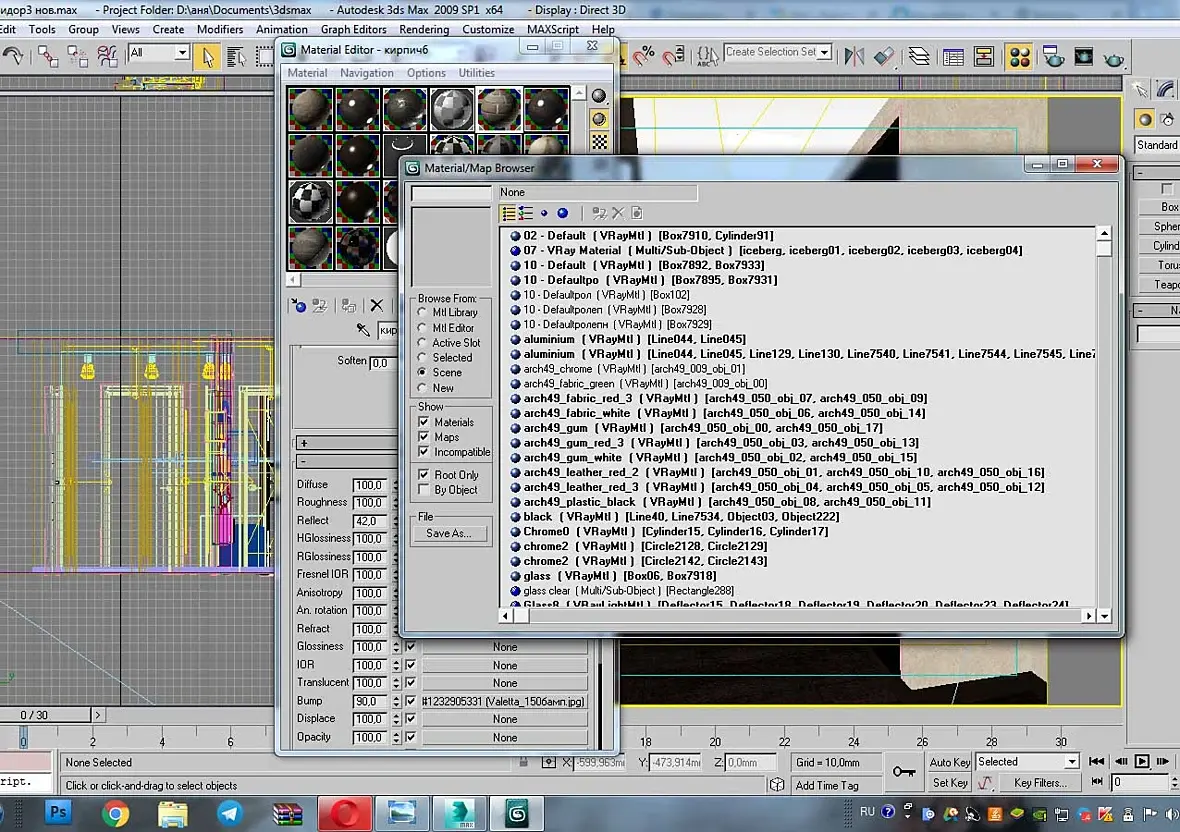
Task: Open the Layer Manager icon
Action: 919,56
